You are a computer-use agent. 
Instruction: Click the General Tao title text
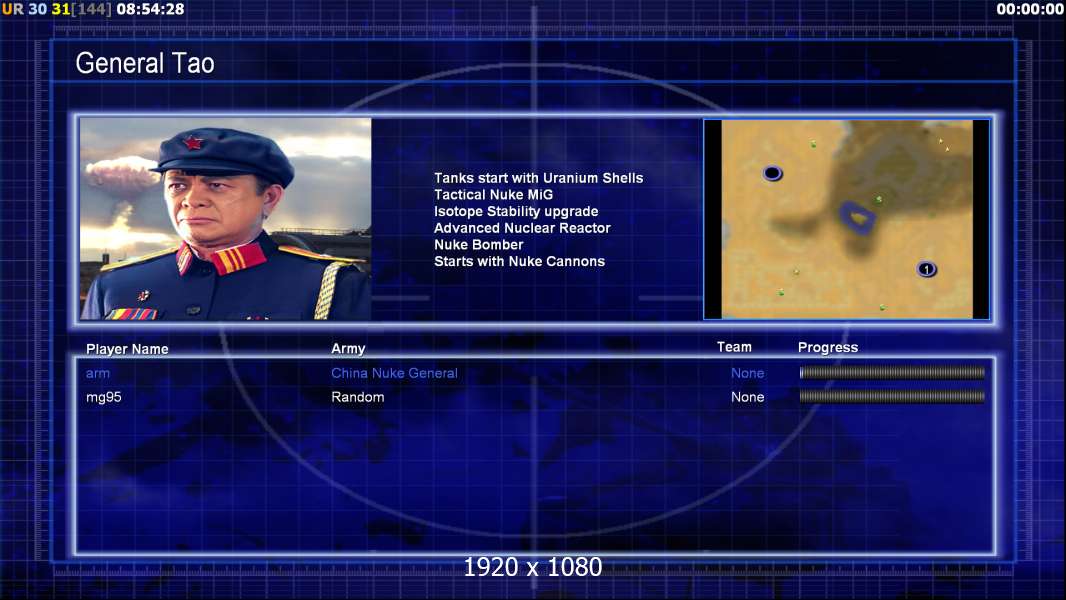pyautogui.click(x=145, y=63)
